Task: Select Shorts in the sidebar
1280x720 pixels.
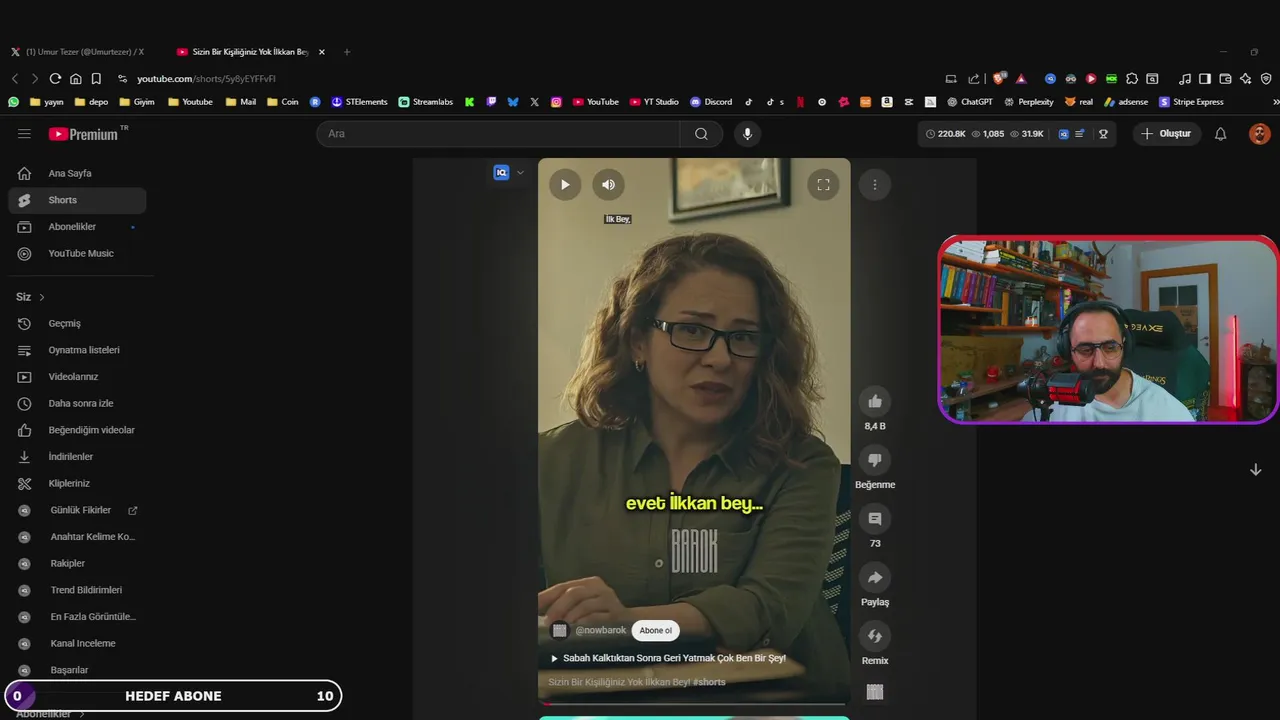Action: pyautogui.click(x=77, y=200)
